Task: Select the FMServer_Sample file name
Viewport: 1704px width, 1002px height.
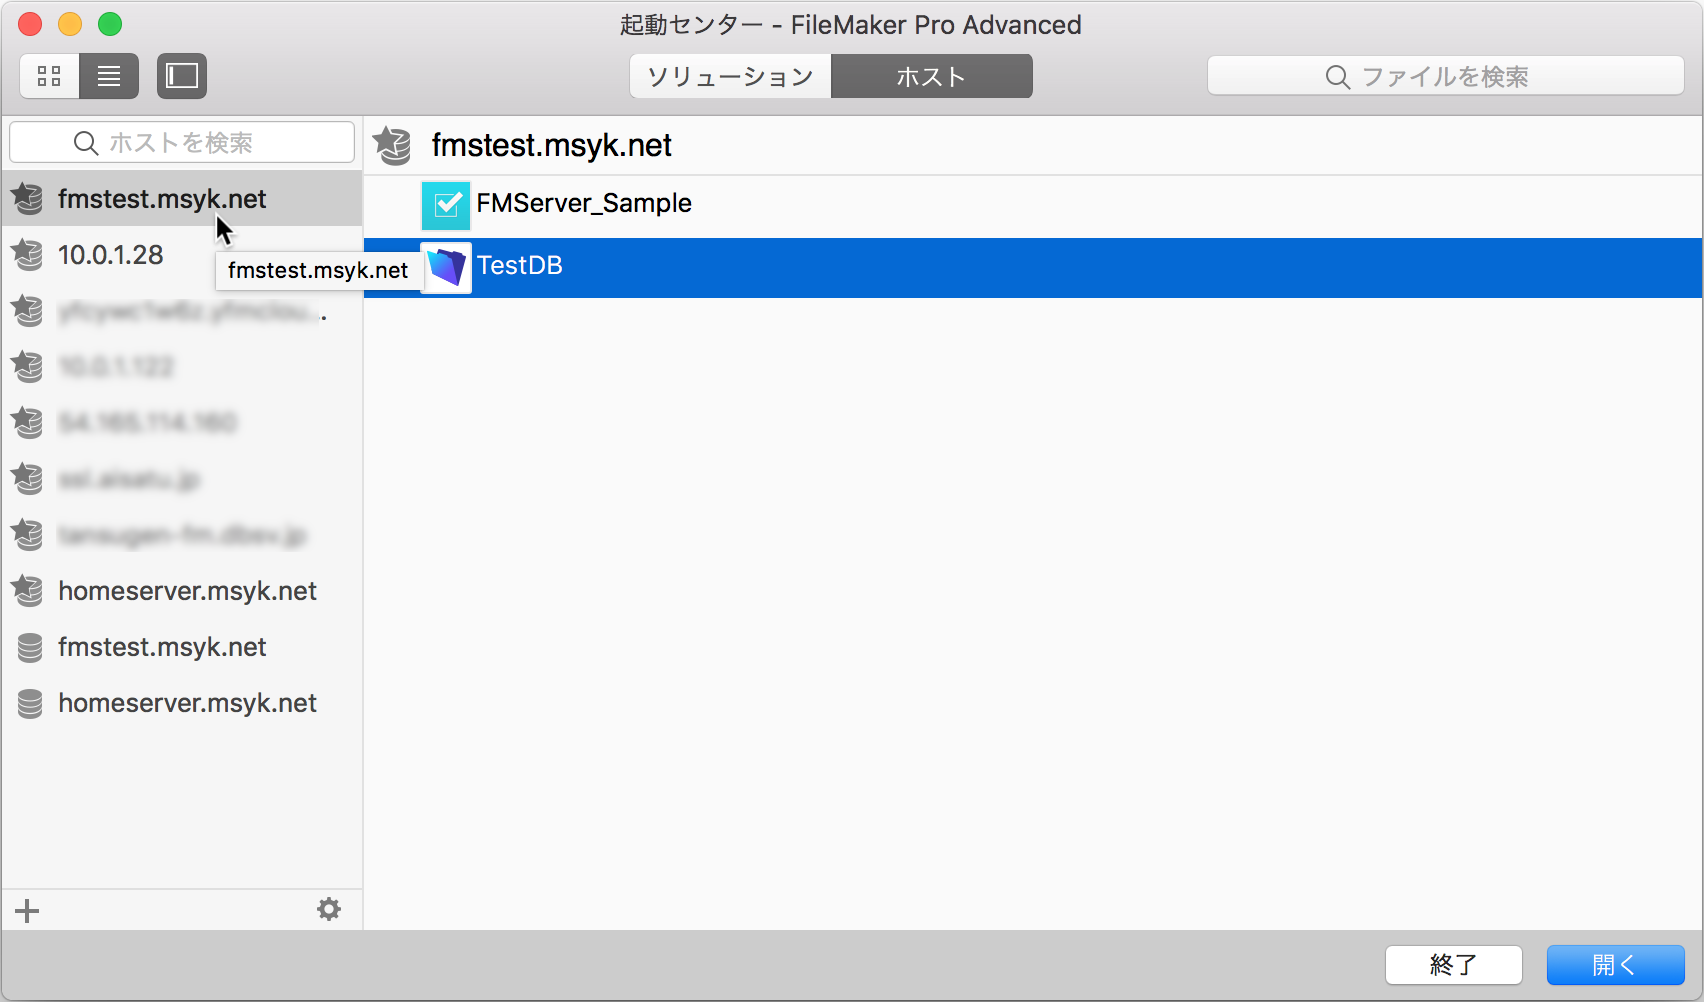Action: [x=584, y=203]
